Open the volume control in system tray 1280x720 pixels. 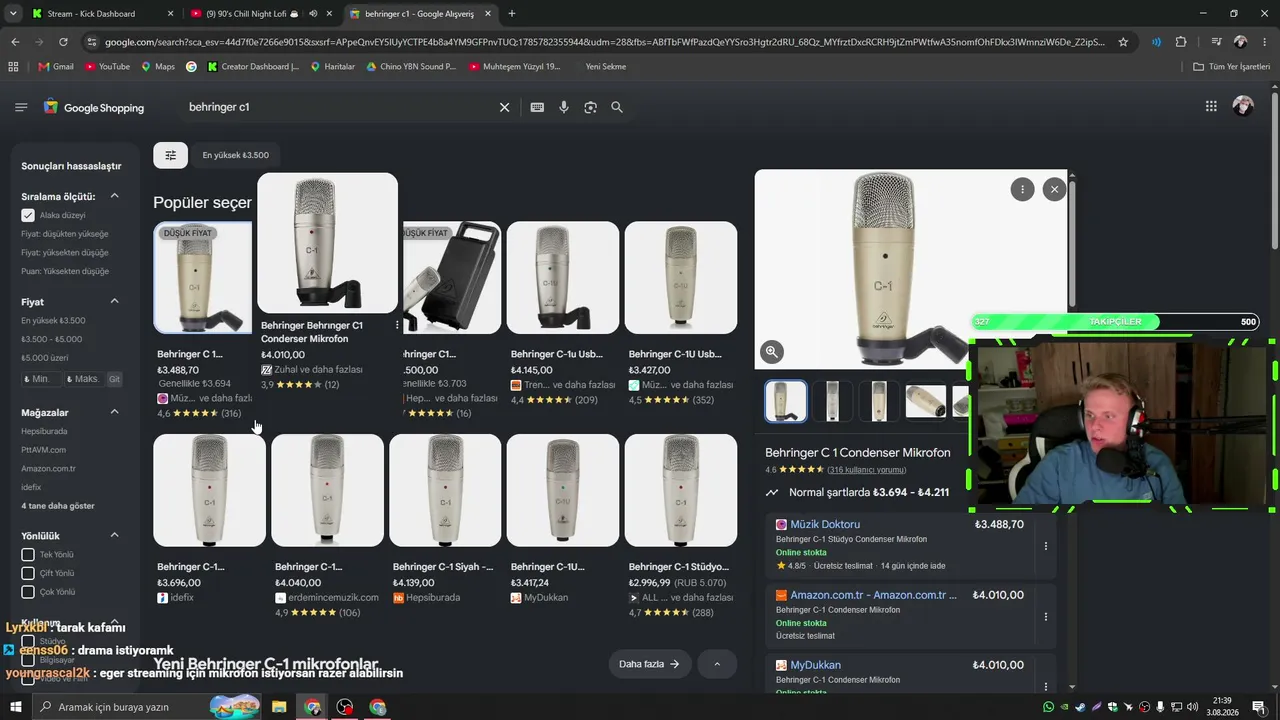click(x=1193, y=707)
